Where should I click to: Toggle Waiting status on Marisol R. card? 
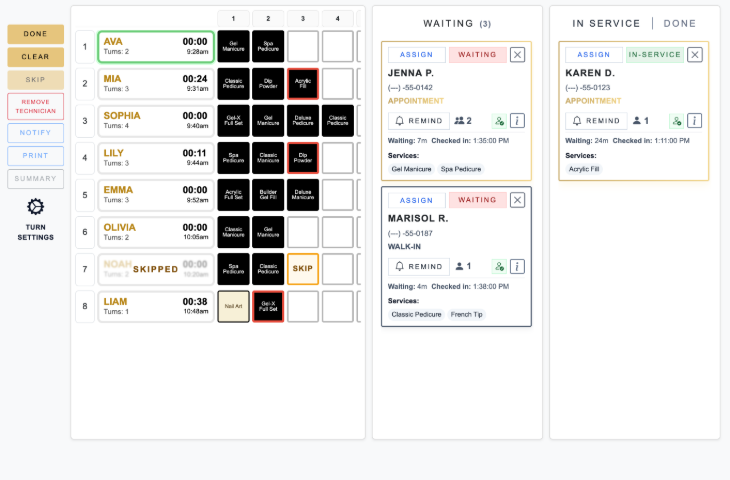[x=478, y=200]
